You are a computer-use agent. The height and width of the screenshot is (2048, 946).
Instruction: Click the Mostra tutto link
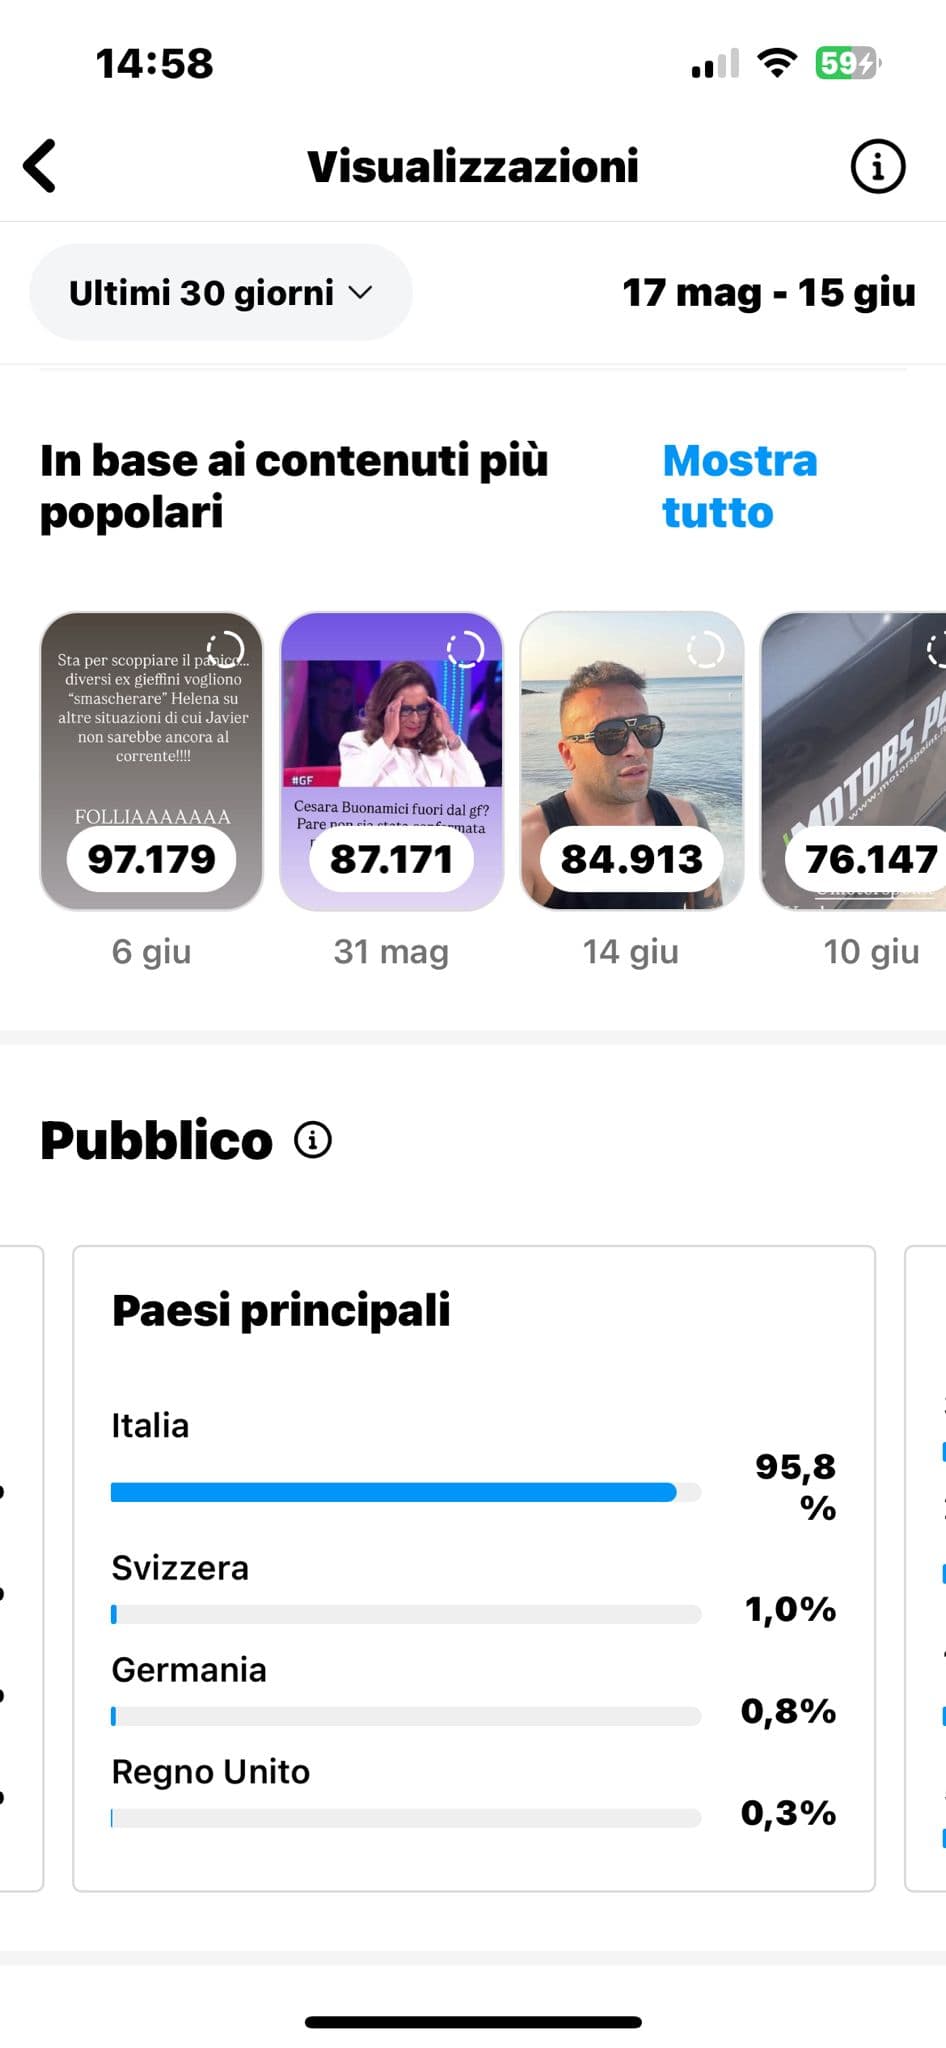pos(738,487)
